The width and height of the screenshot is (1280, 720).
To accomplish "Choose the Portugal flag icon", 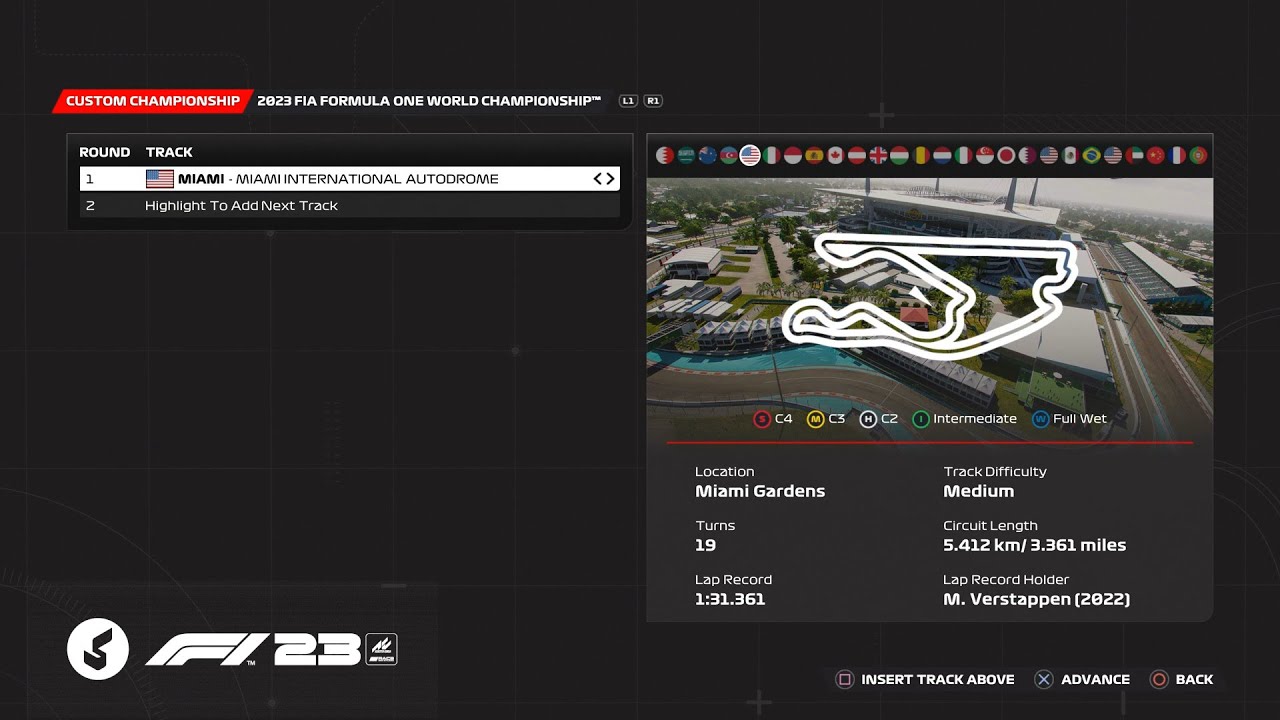I will click(x=1198, y=155).
